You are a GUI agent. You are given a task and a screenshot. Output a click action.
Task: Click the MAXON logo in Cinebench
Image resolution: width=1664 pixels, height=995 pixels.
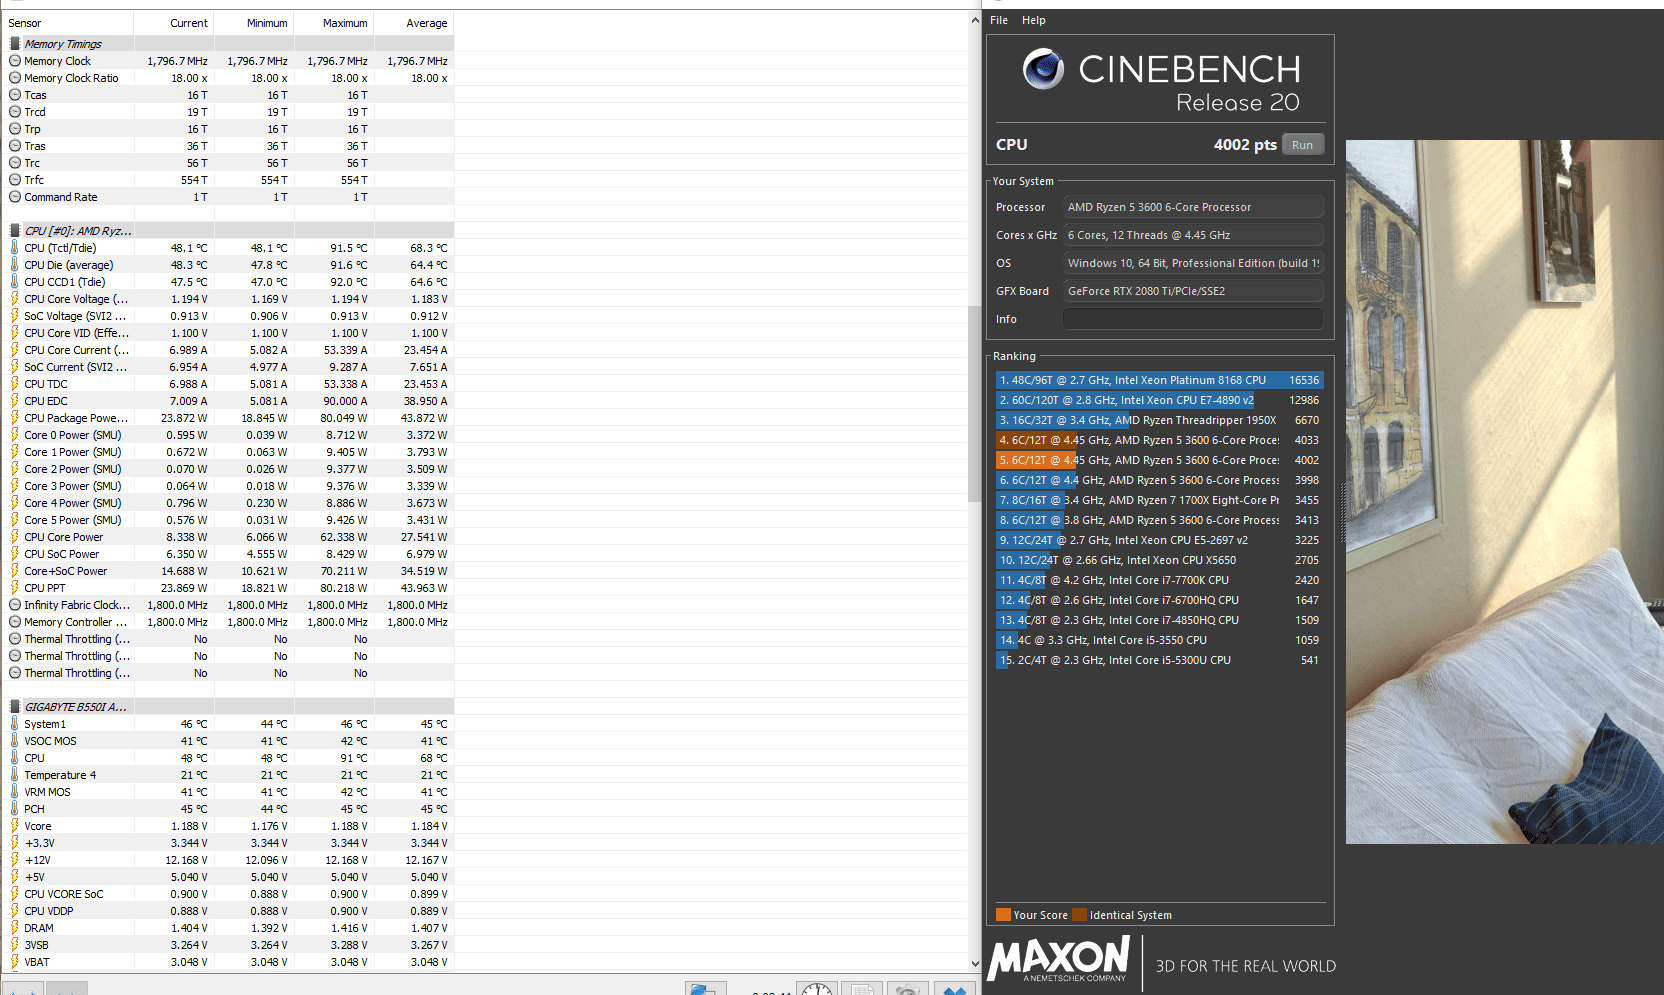1060,960
